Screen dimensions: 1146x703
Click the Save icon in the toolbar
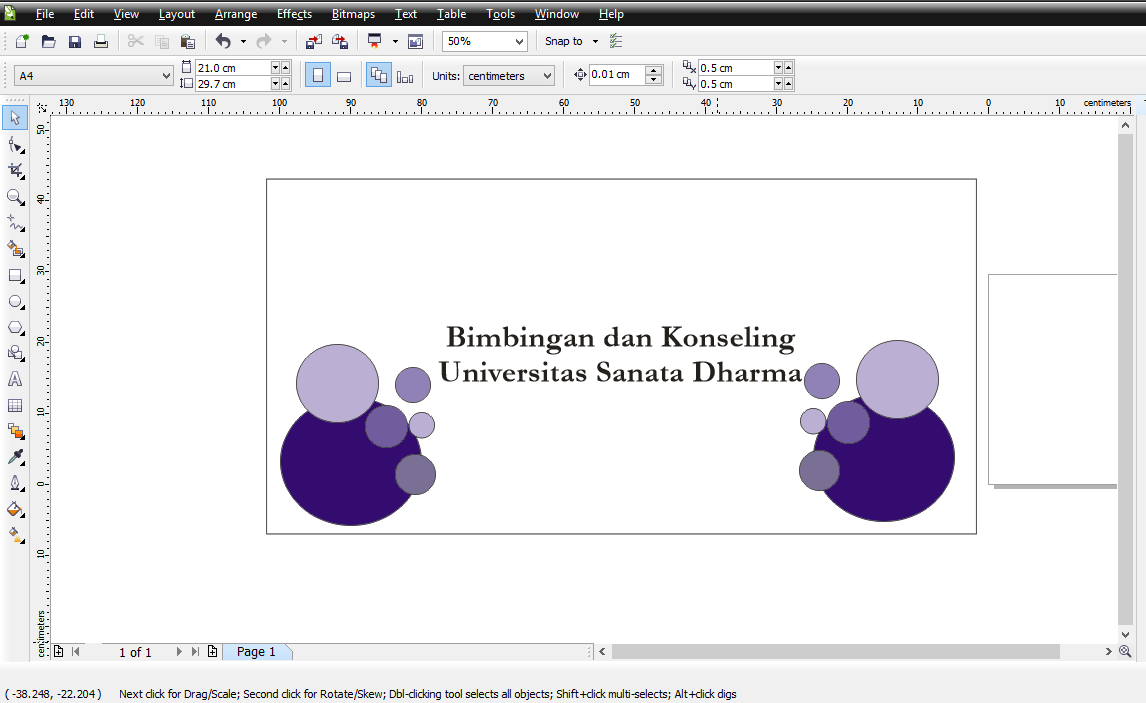[75, 42]
